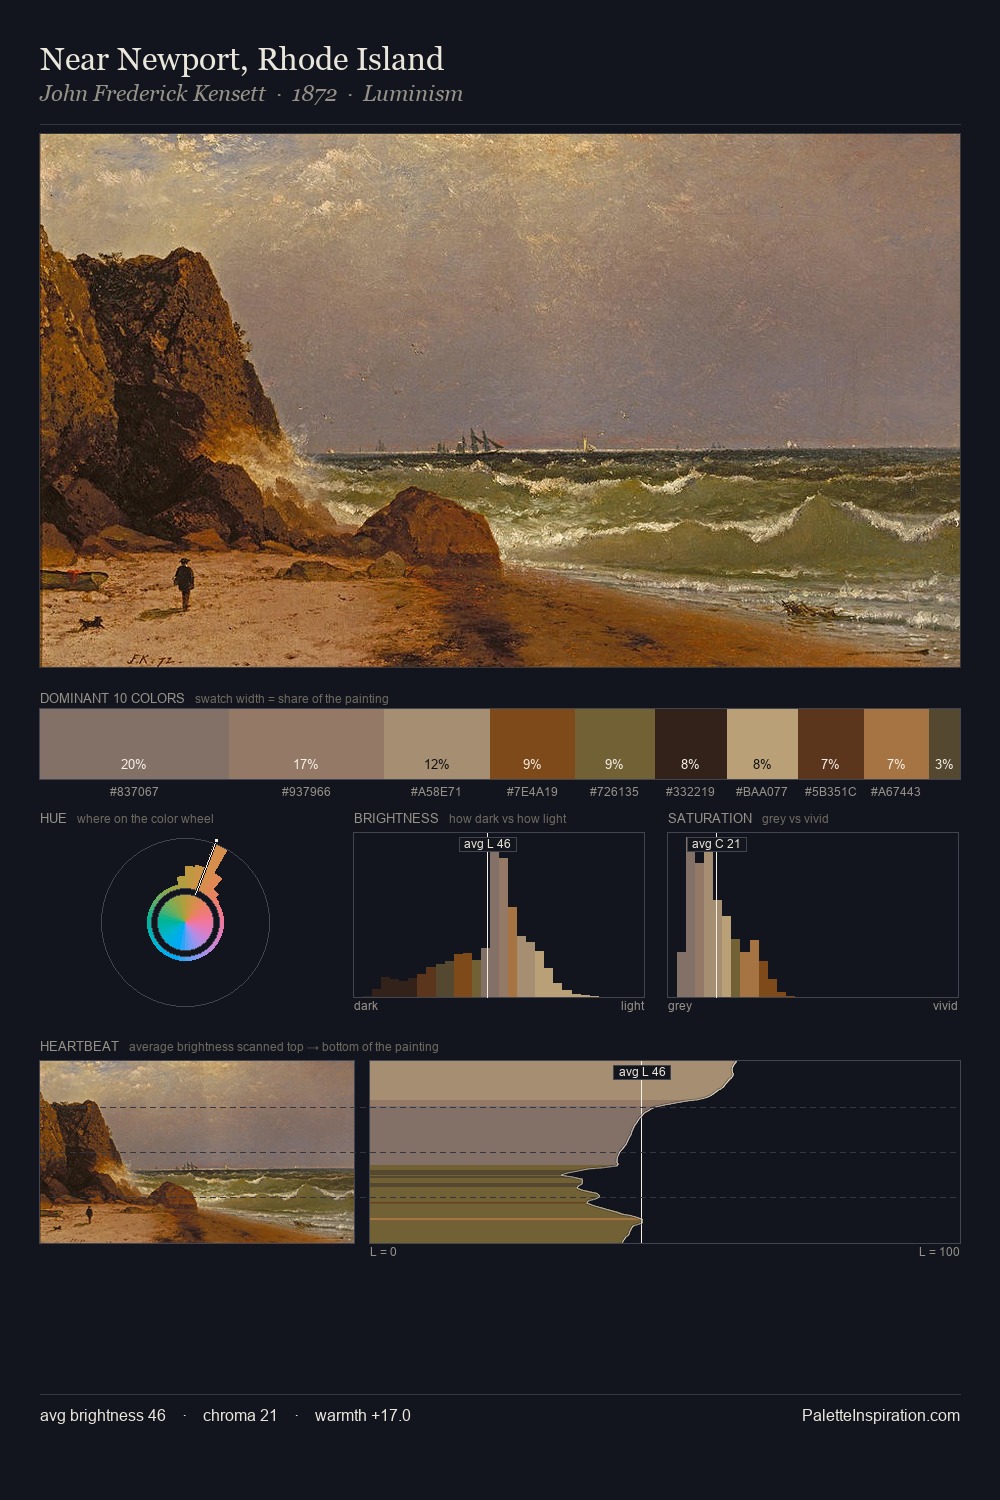The height and width of the screenshot is (1500, 1000).
Task: Click the heartbeat brightness profile chart
Action: [x=665, y=1152]
